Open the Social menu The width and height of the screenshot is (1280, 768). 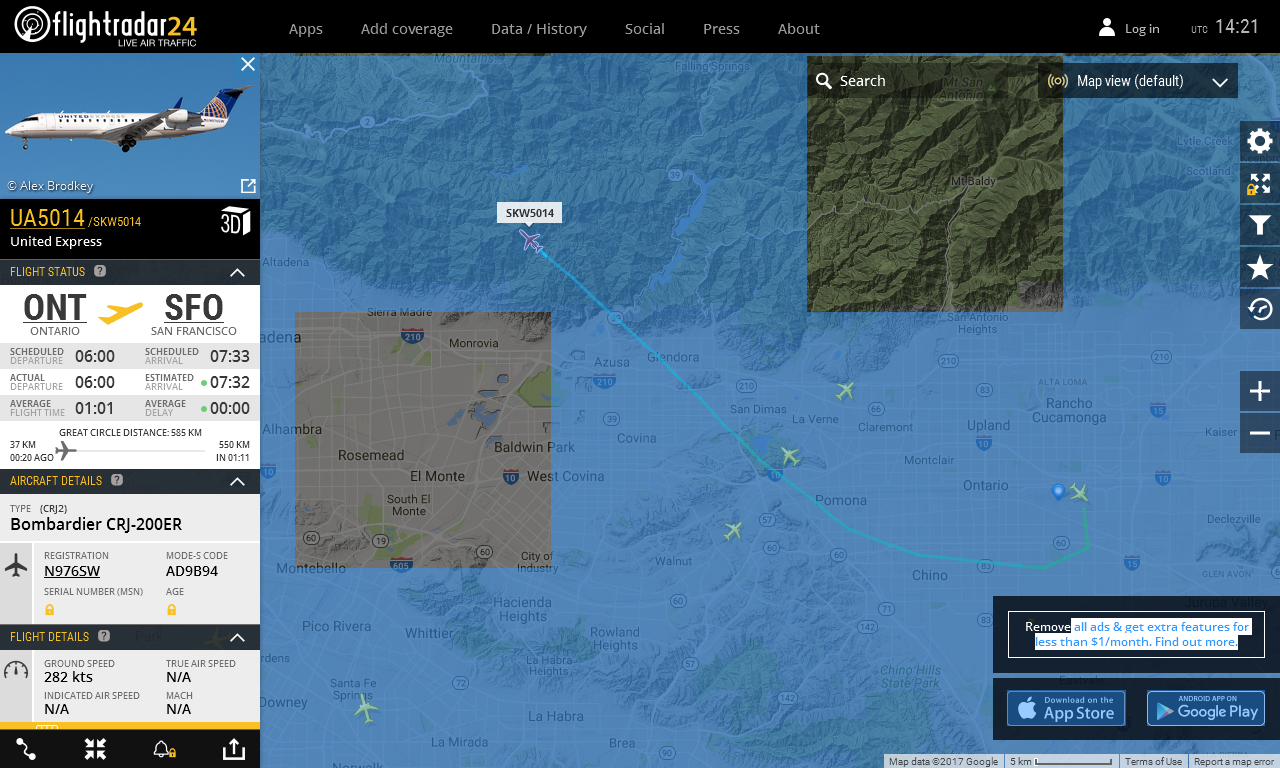(x=645, y=29)
